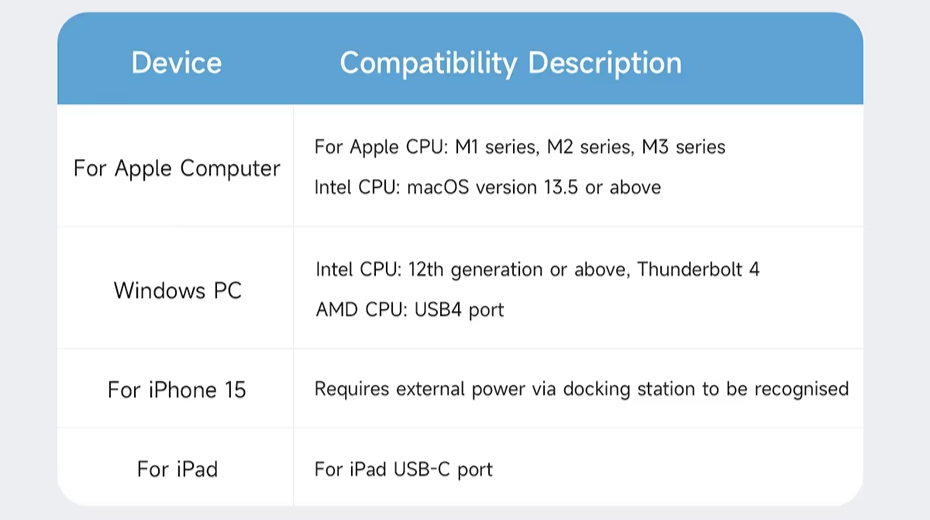Select the For Apple Computer cell

point(177,168)
